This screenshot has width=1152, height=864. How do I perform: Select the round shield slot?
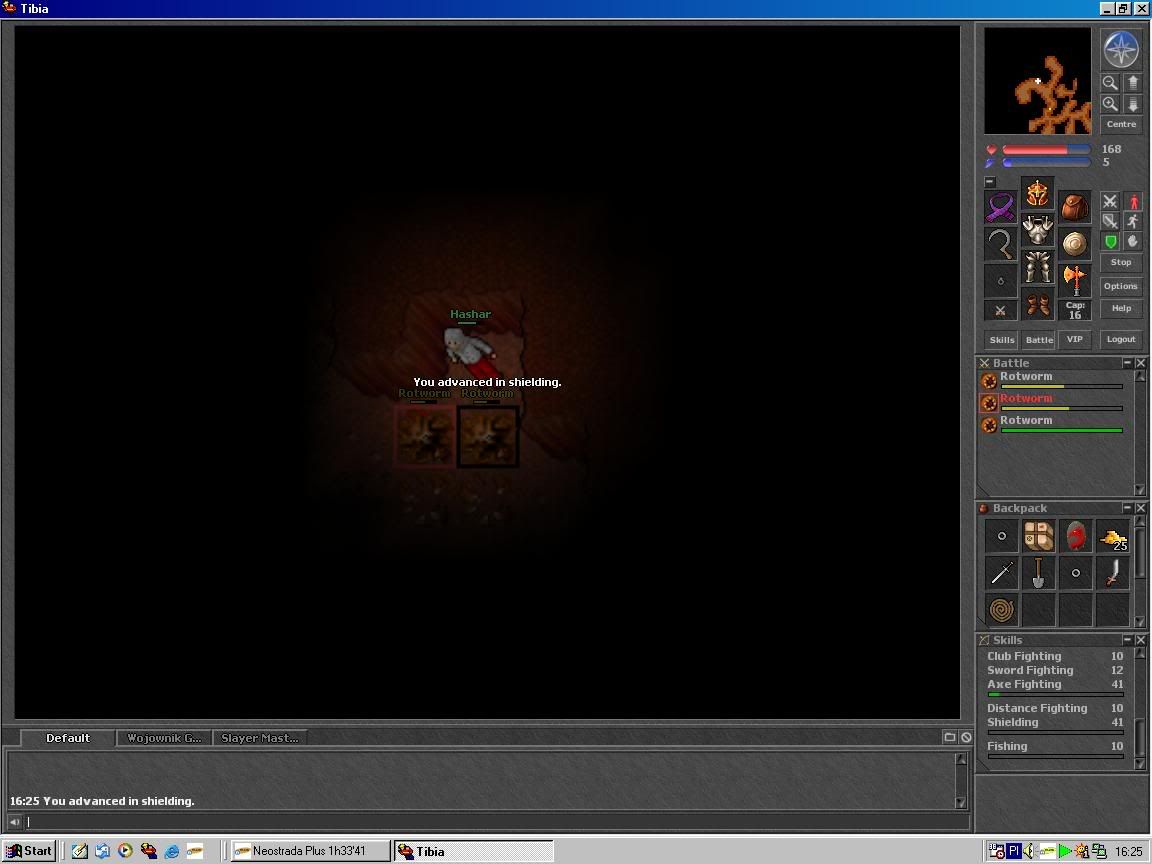click(x=1074, y=244)
